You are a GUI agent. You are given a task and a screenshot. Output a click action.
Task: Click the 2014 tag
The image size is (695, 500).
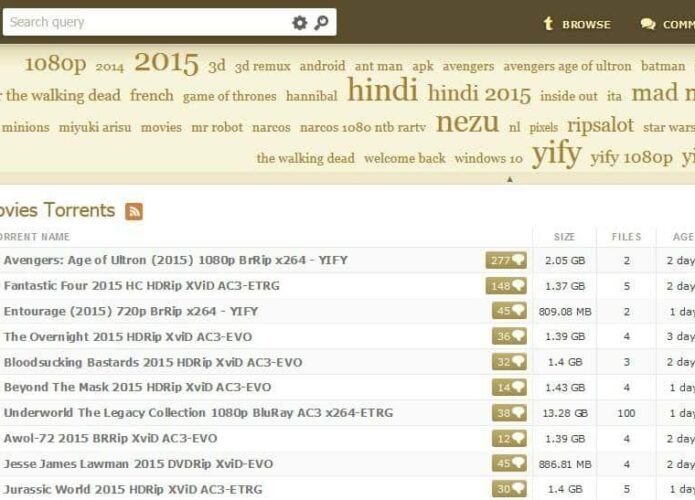[x=109, y=67]
